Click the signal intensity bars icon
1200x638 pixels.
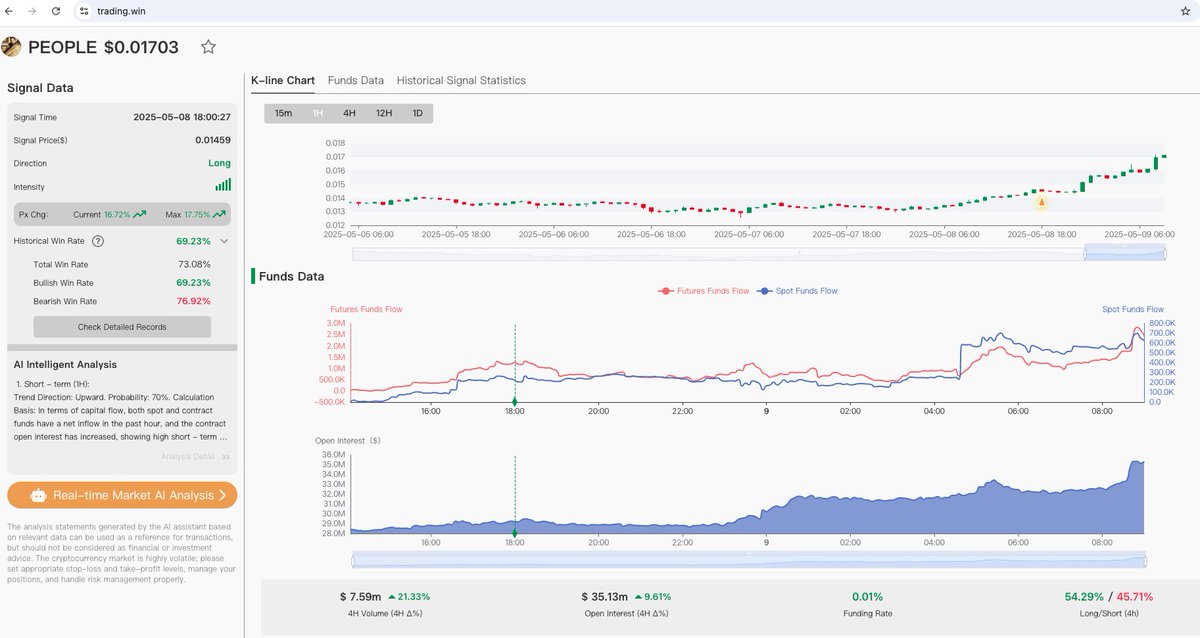click(x=223, y=185)
